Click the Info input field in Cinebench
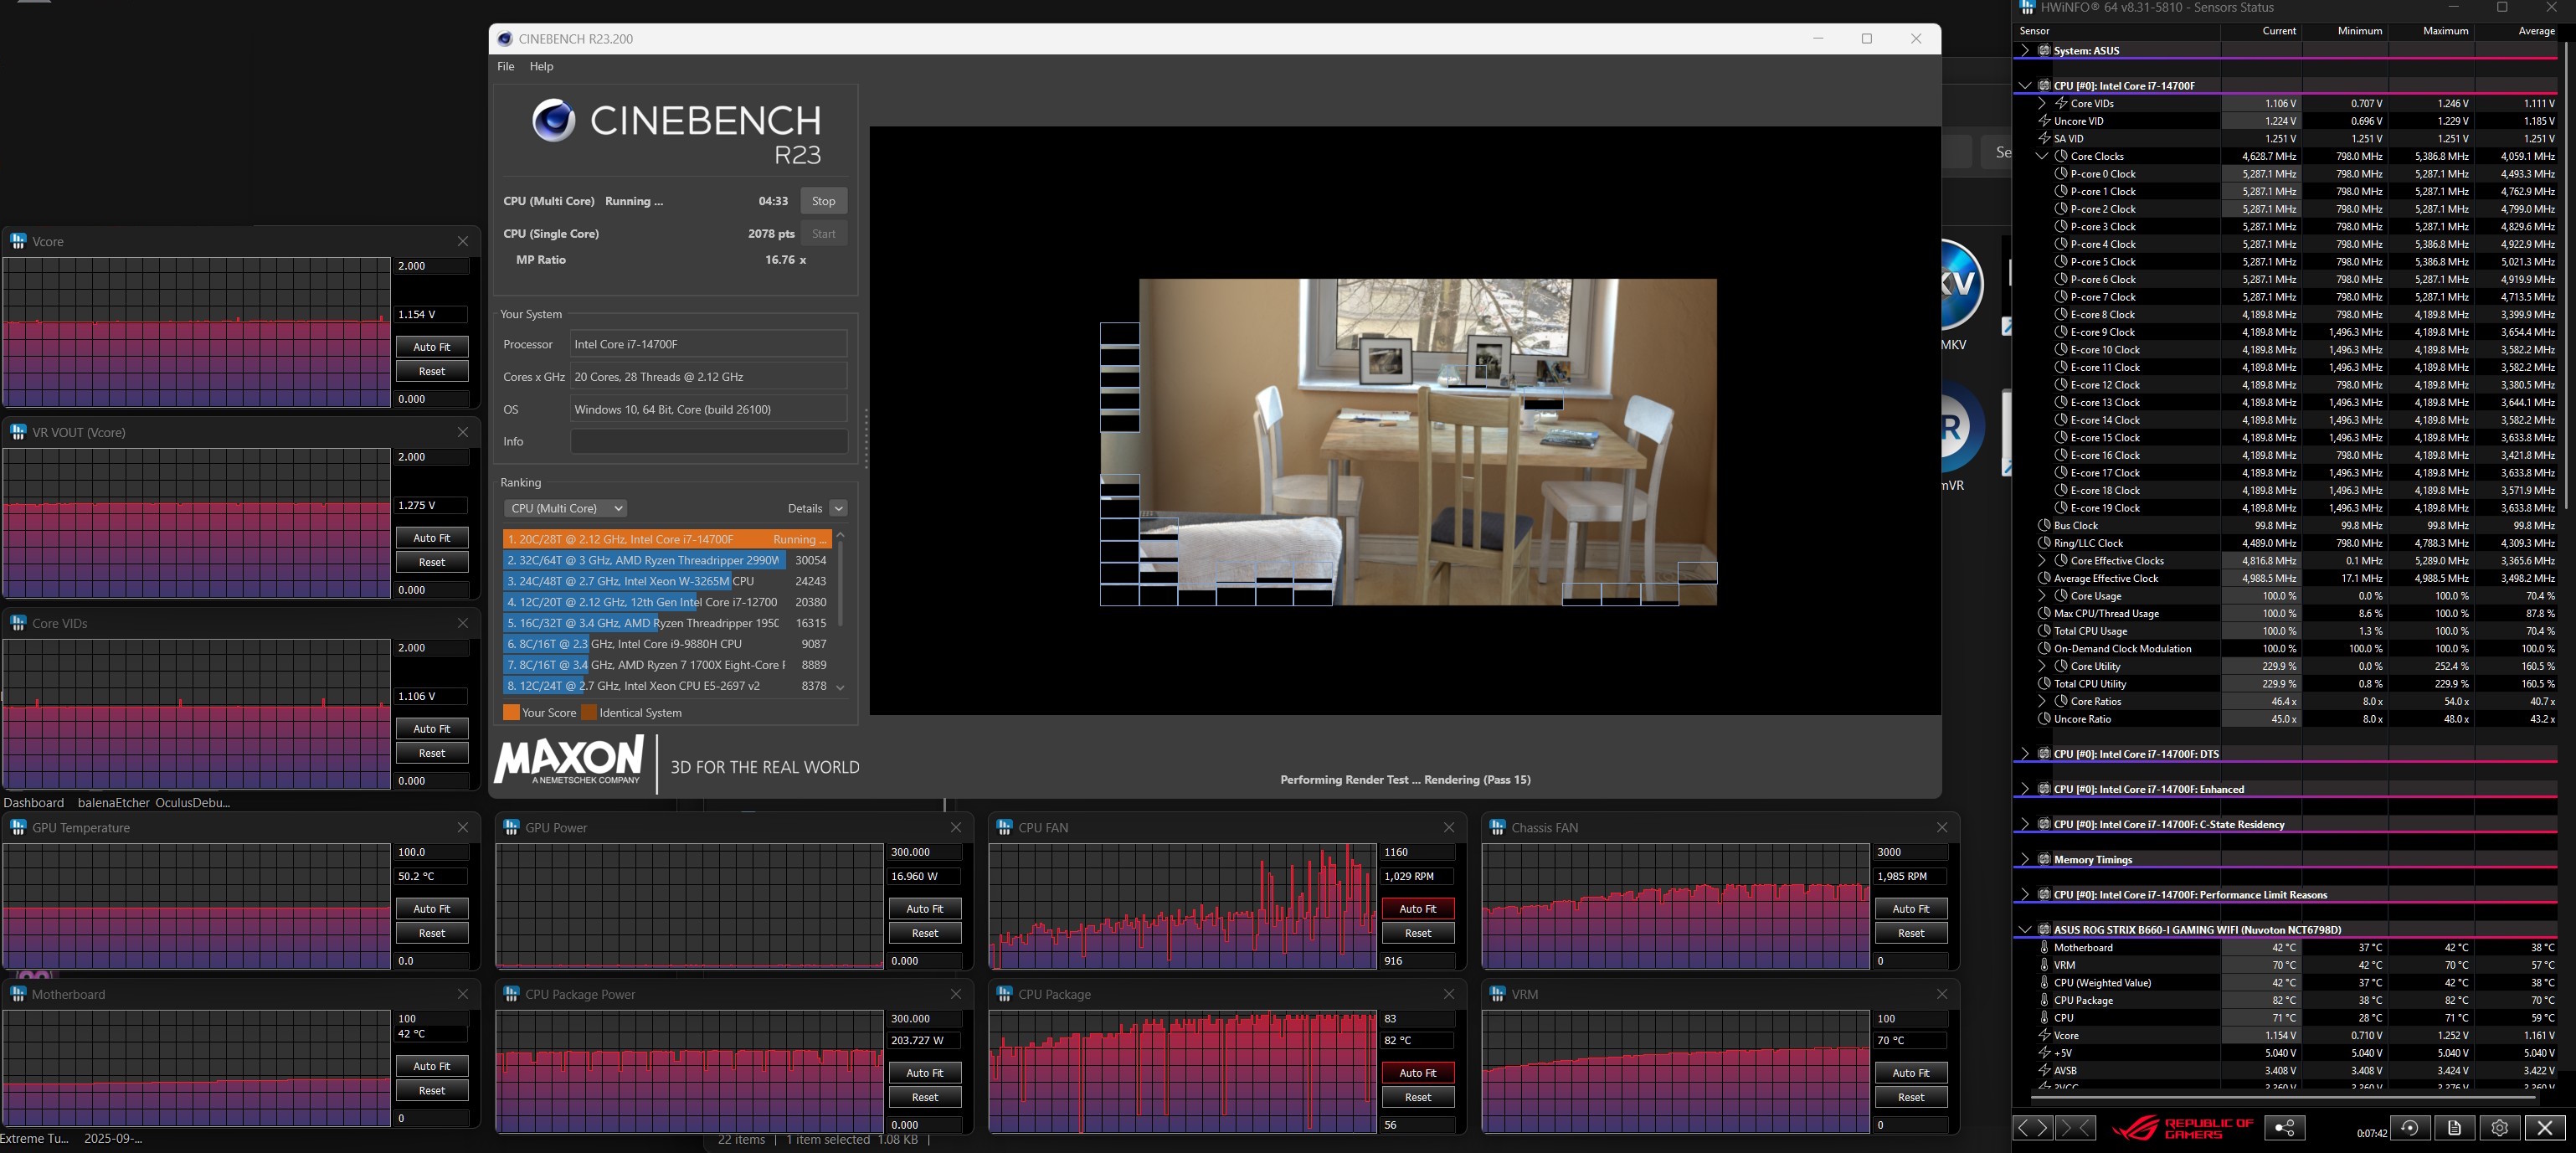 (x=709, y=441)
